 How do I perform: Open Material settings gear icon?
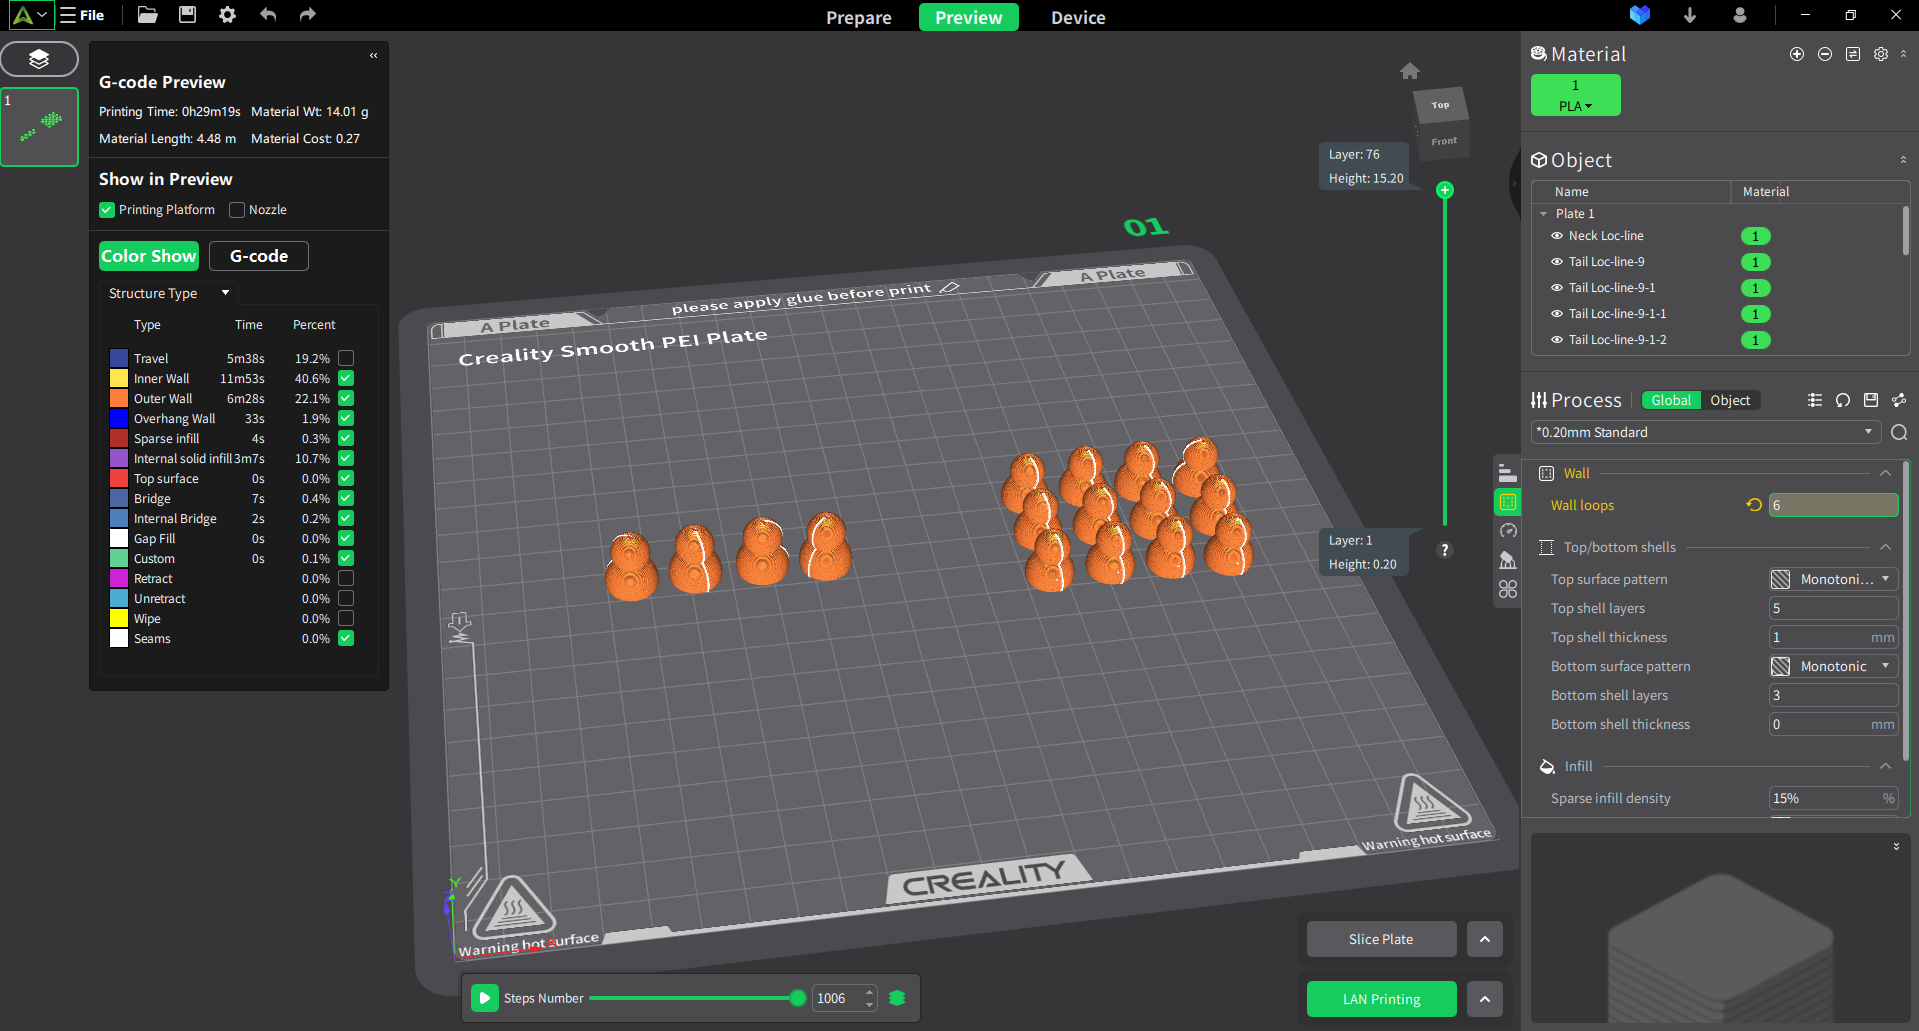point(1881,54)
